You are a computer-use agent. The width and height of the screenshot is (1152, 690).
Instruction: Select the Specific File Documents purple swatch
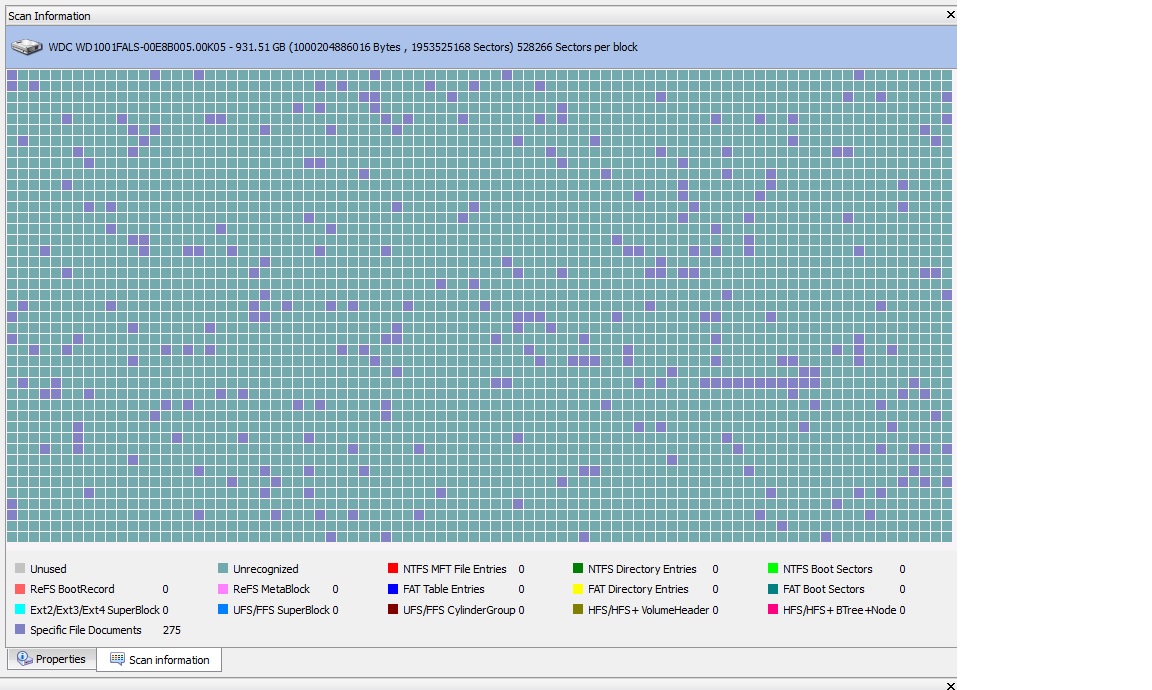[20, 629]
